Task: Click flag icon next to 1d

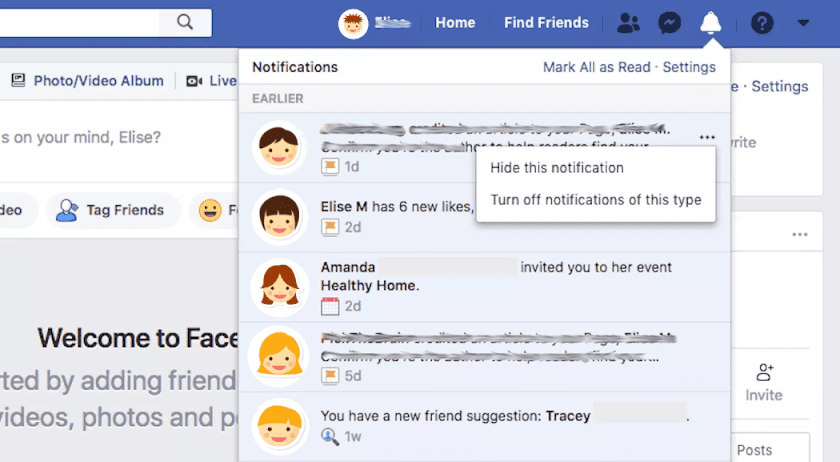Action: tap(330, 167)
